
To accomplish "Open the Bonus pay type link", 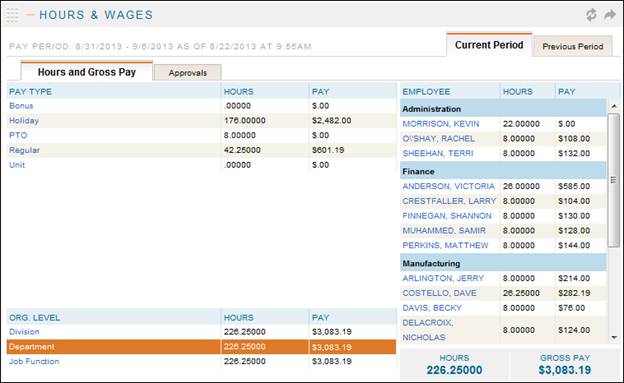I will (21, 106).
